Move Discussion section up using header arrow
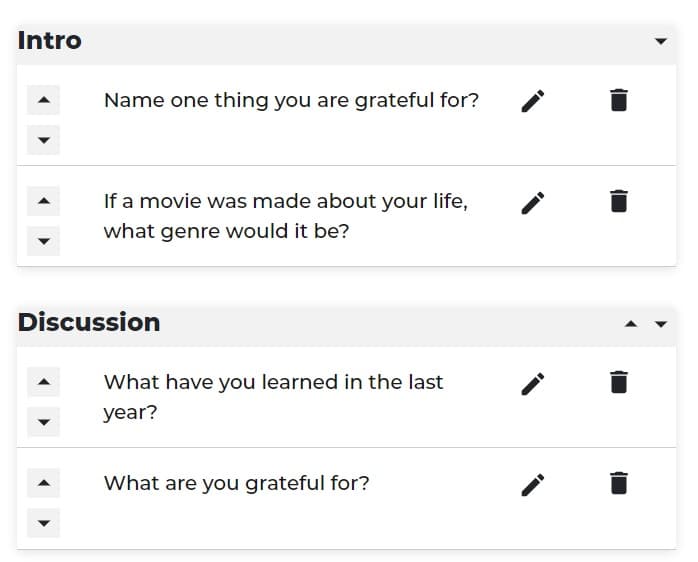Viewport: 698px width, 562px height. 630,324
